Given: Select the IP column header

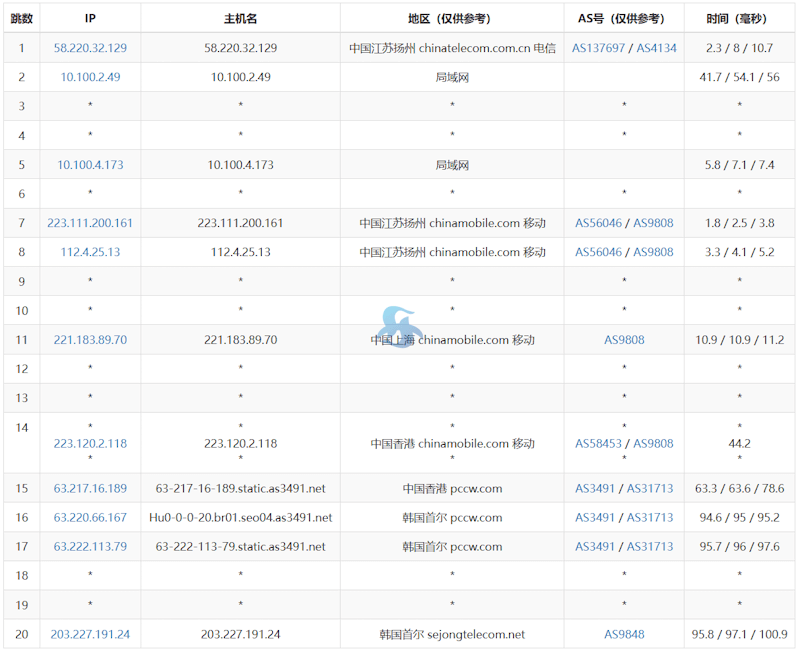Looking at the screenshot, I should point(90,18).
